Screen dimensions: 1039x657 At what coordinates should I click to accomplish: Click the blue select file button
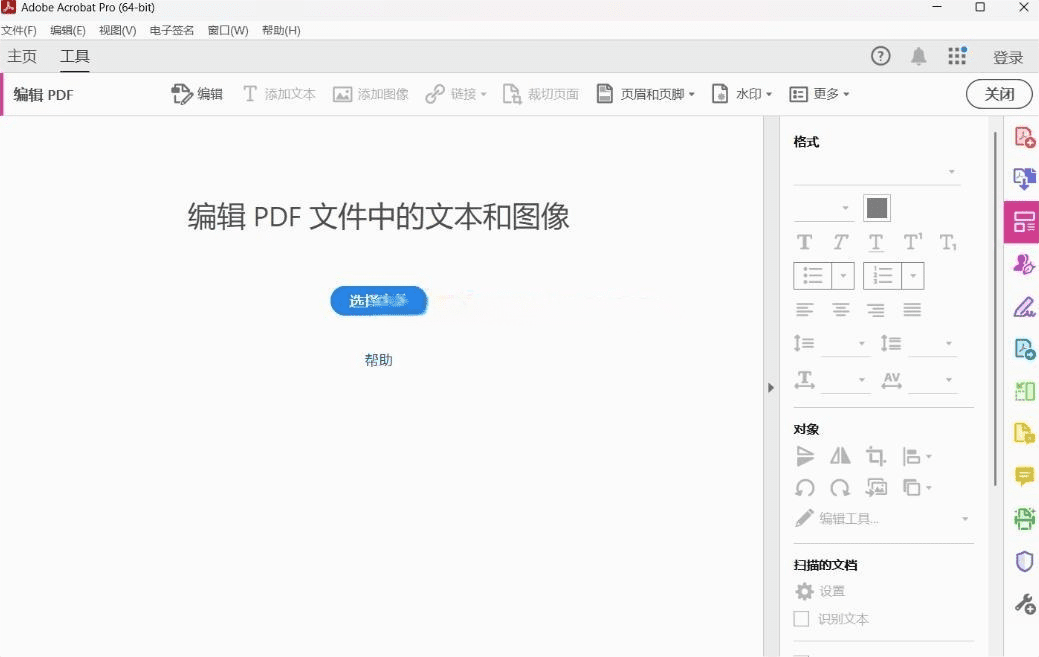[378, 301]
